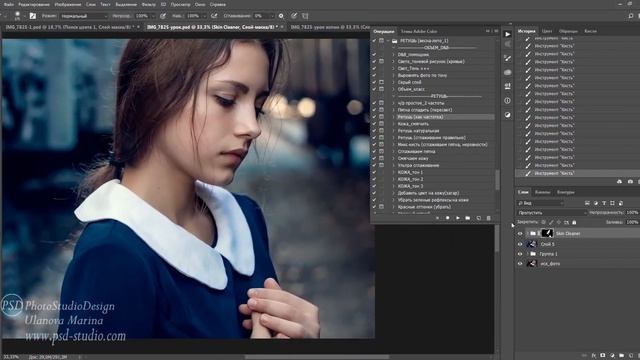Toggle pressure for size icon

(x=294, y=16)
